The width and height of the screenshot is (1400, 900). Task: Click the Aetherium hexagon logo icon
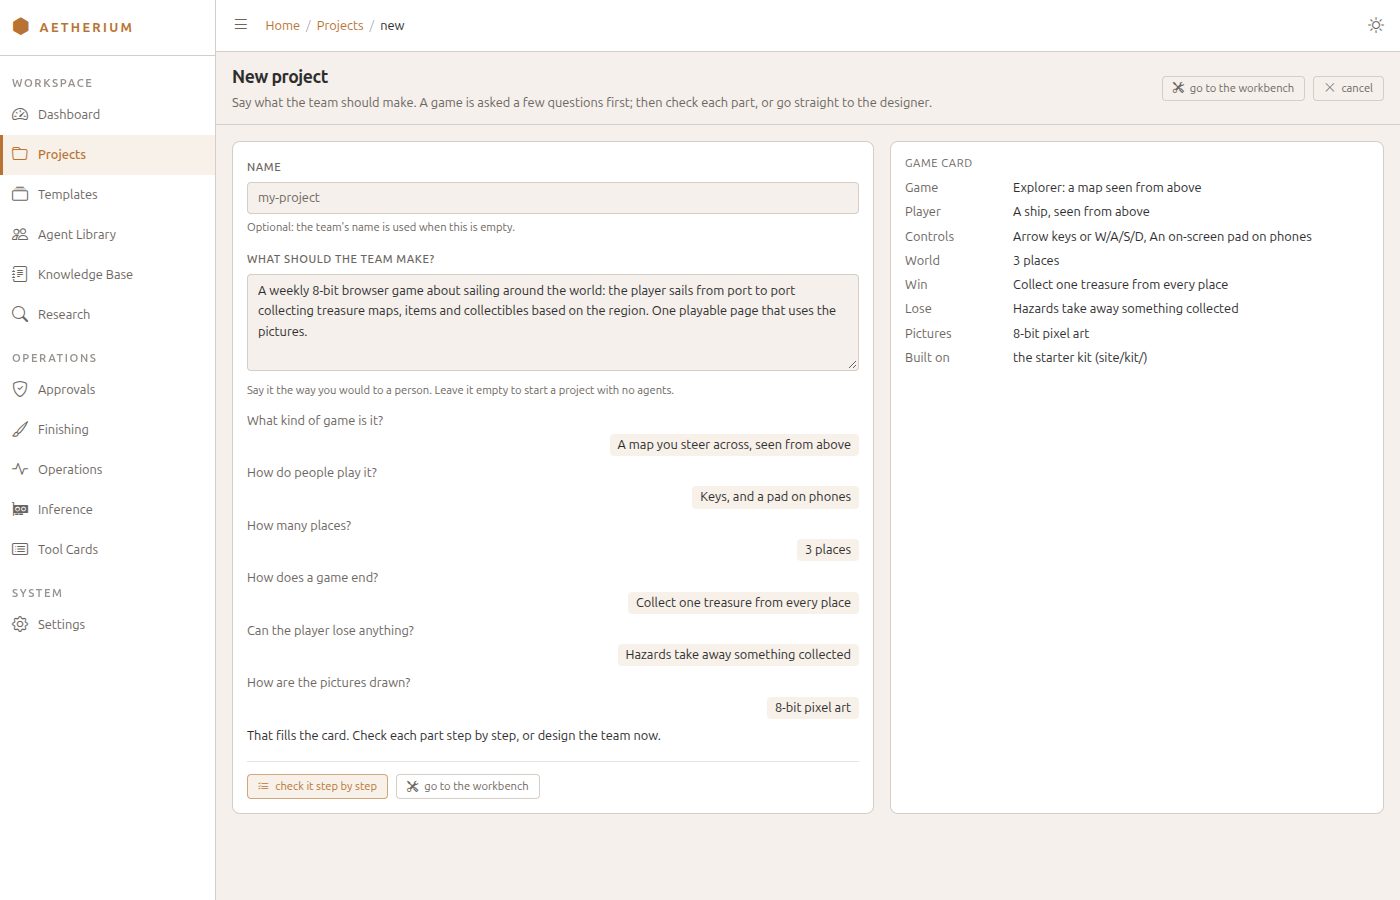point(20,26)
